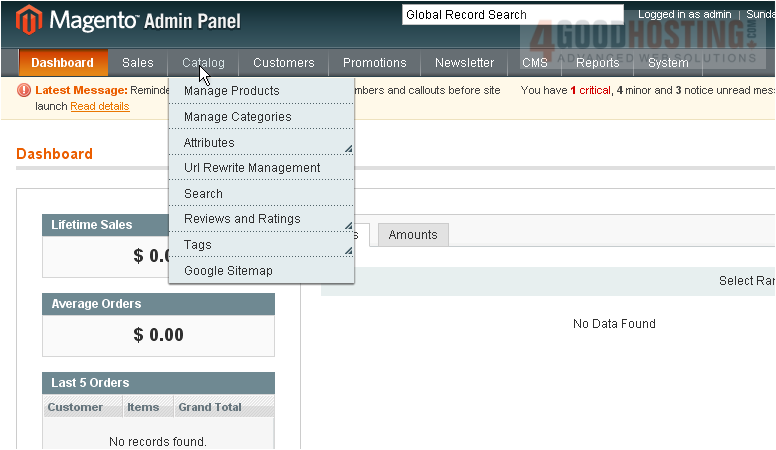Click the Magento logo icon
The image size is (776, 450).
tap(30, 20)
